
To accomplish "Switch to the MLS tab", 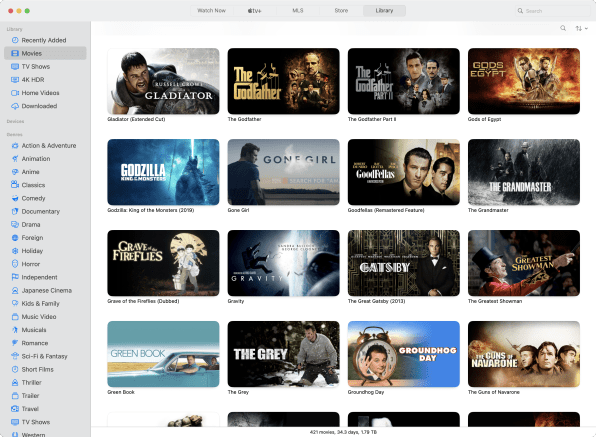I will tap(298, 11).
